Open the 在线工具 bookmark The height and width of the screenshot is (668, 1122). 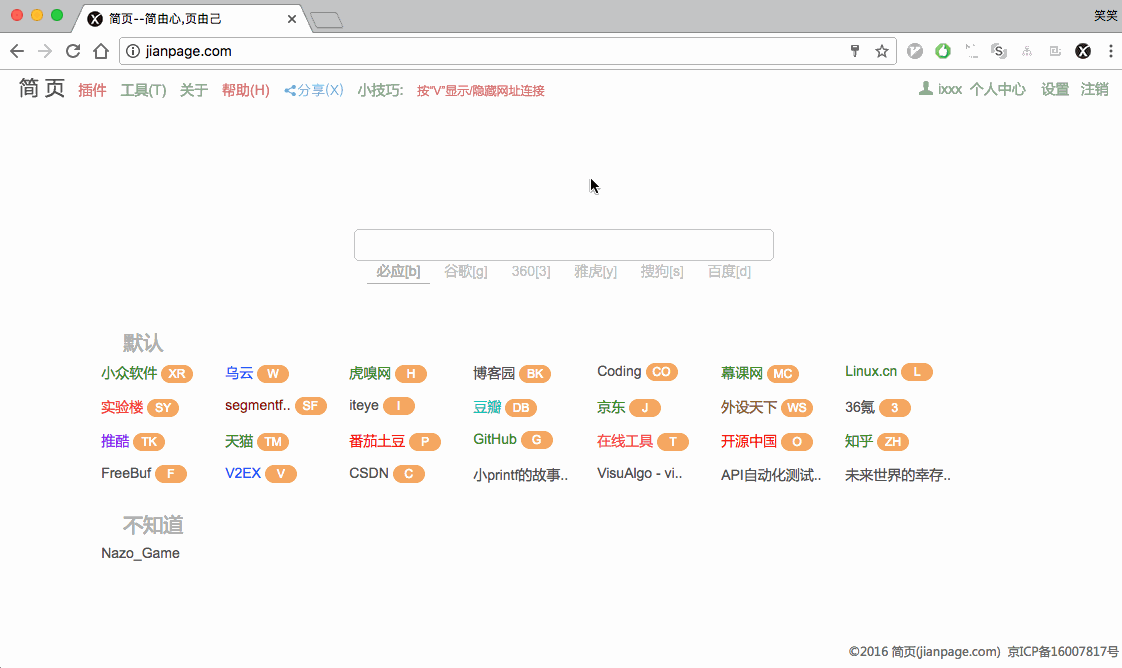[x=625, y=441]
